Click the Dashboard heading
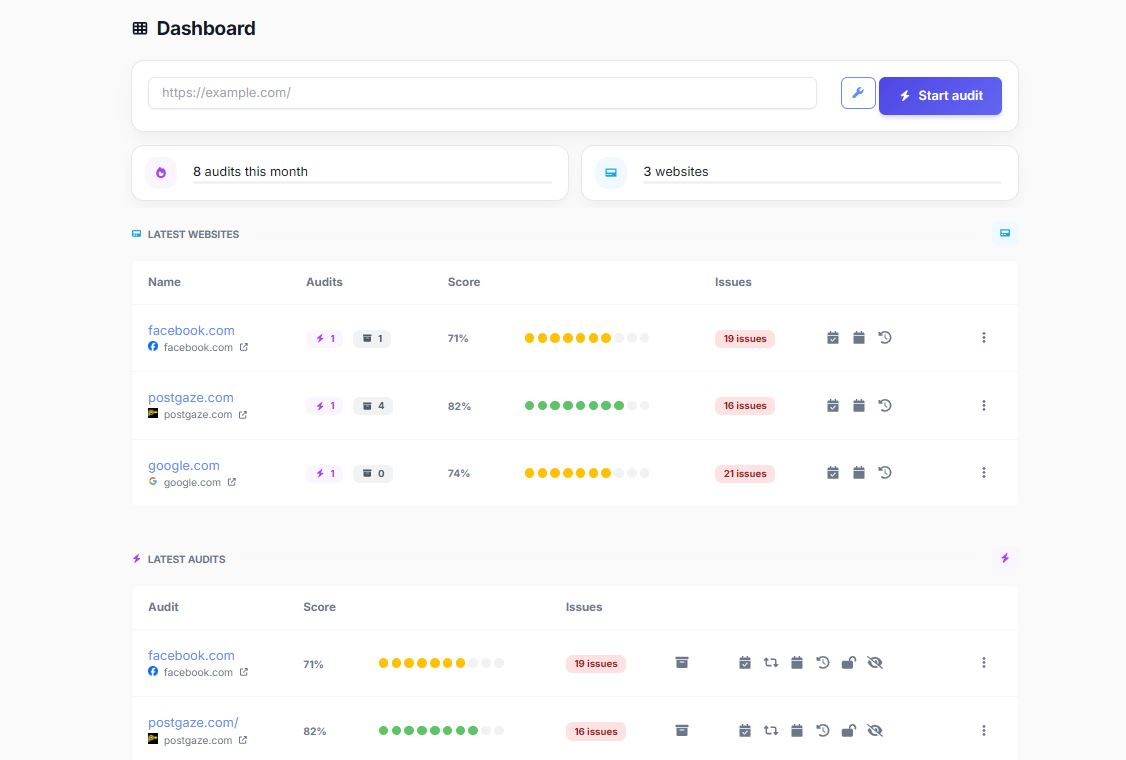The width and height of the screenshot is (1126, 760). pos(205,28)
